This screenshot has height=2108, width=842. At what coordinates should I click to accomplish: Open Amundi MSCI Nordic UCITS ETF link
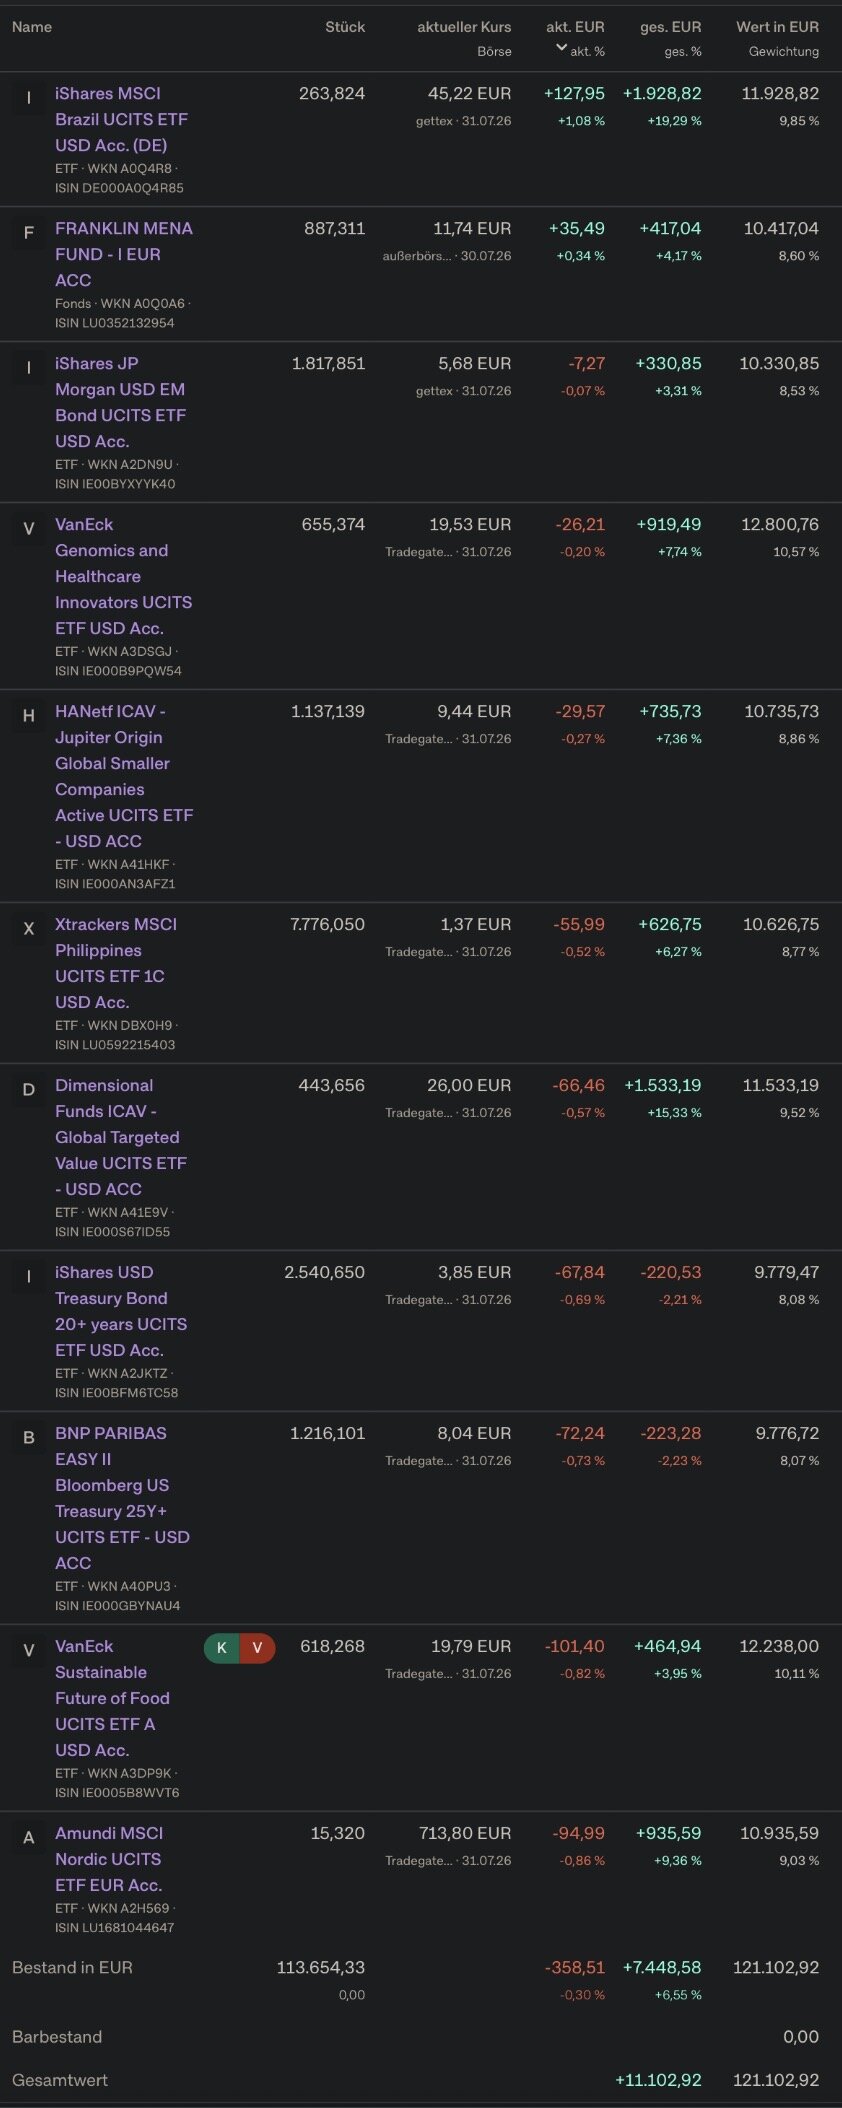coord(109,1859)
